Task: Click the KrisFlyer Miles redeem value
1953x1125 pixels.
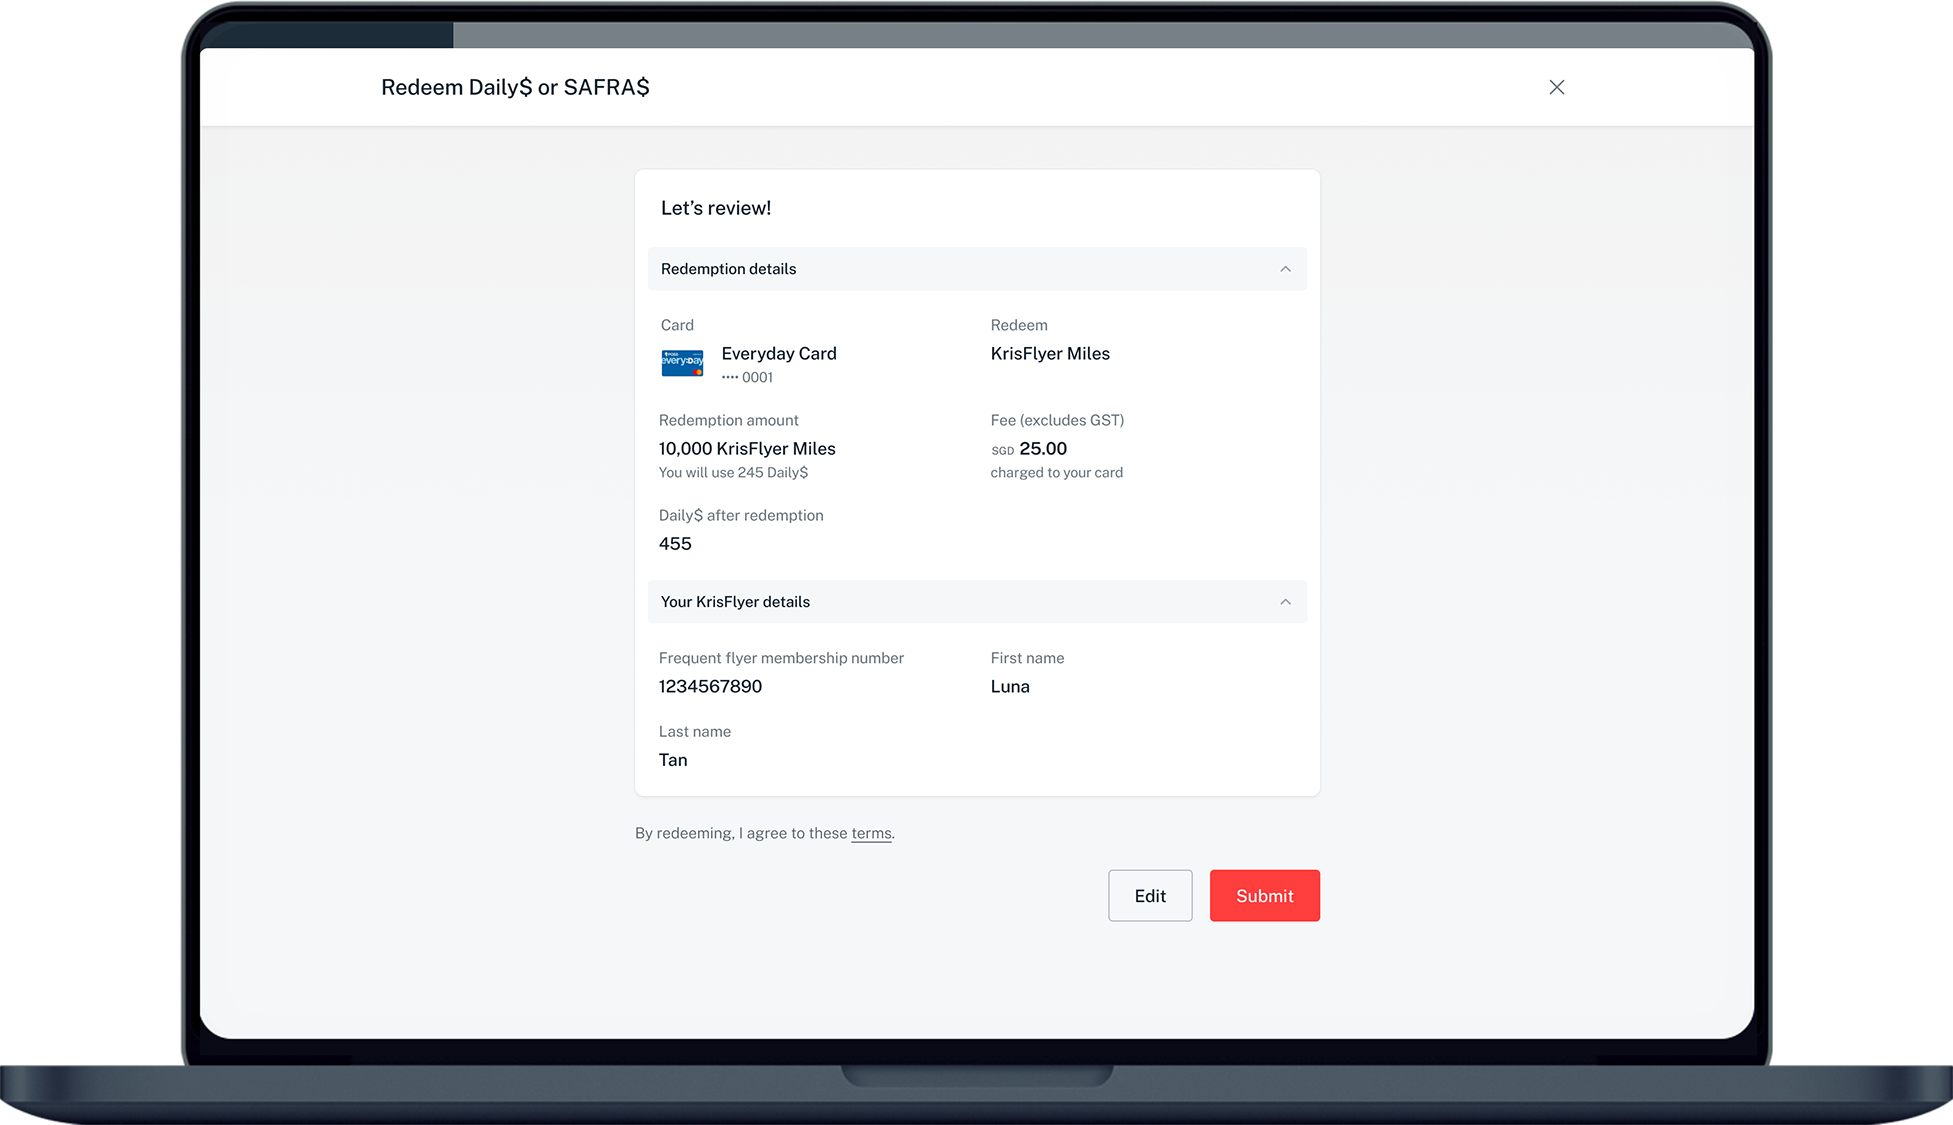Action: click(1049, 354)
